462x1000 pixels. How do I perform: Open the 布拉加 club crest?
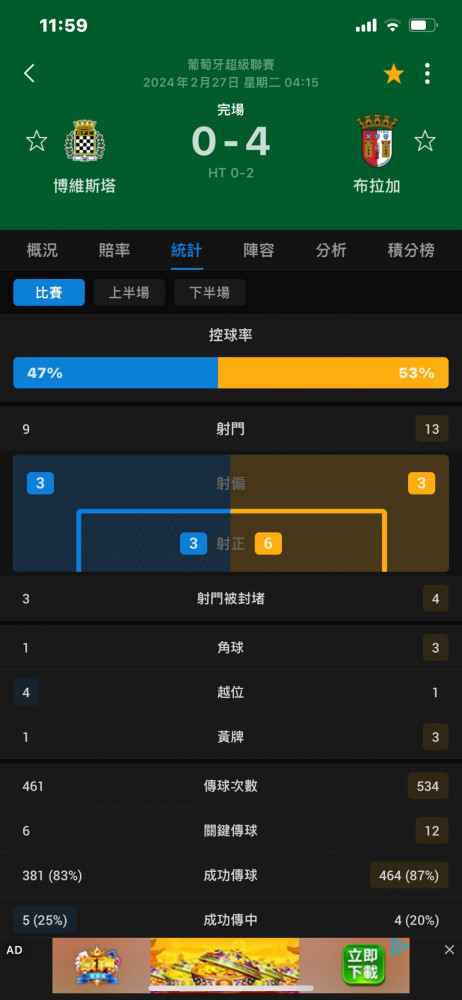377,141
